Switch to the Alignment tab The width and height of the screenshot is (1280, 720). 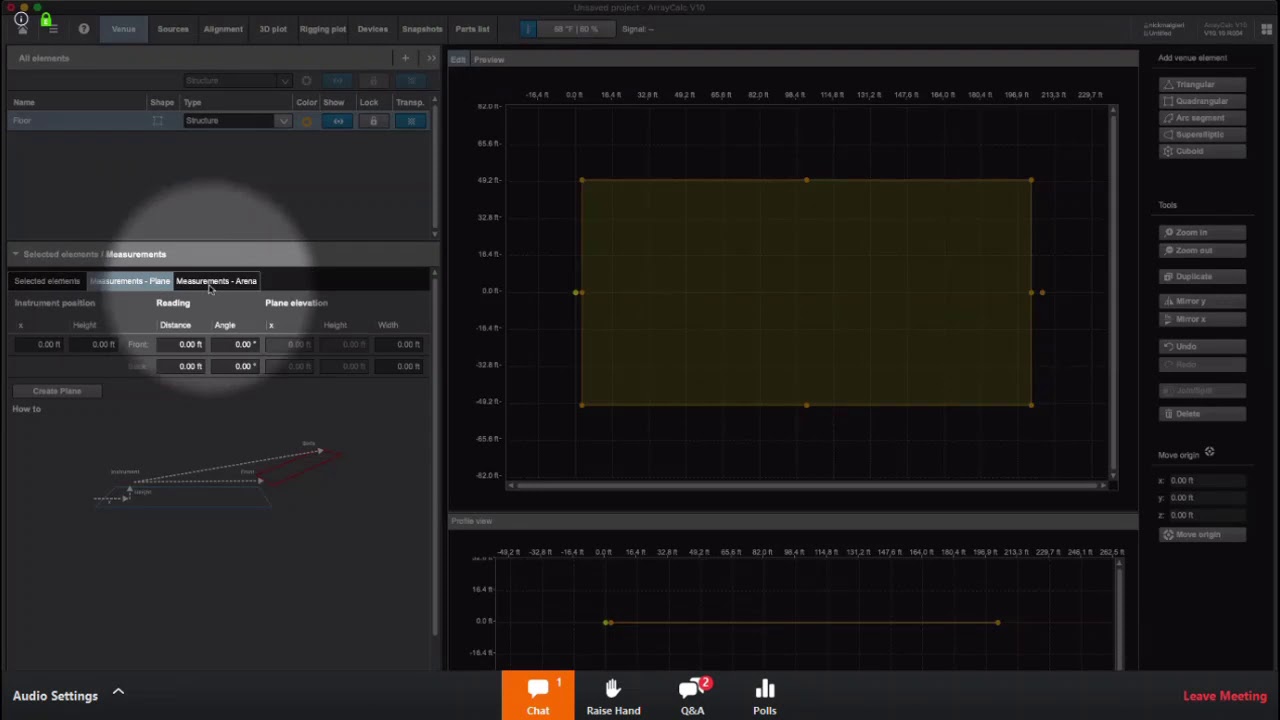(223, 29)
